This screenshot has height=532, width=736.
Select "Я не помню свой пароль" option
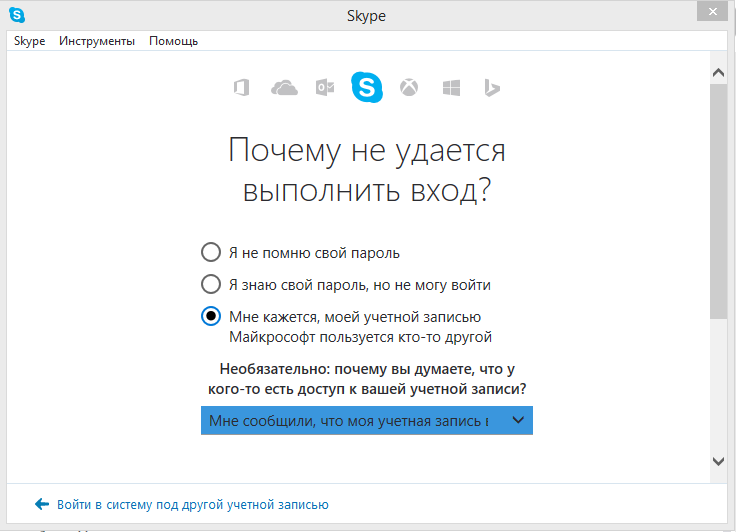tap(211, 252)
